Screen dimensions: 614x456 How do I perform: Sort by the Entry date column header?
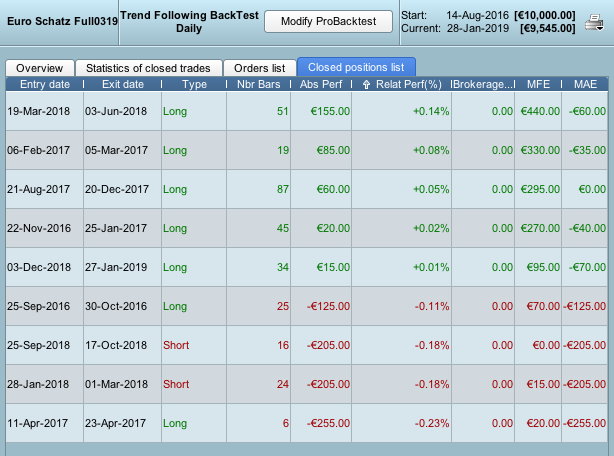(45, 85)
